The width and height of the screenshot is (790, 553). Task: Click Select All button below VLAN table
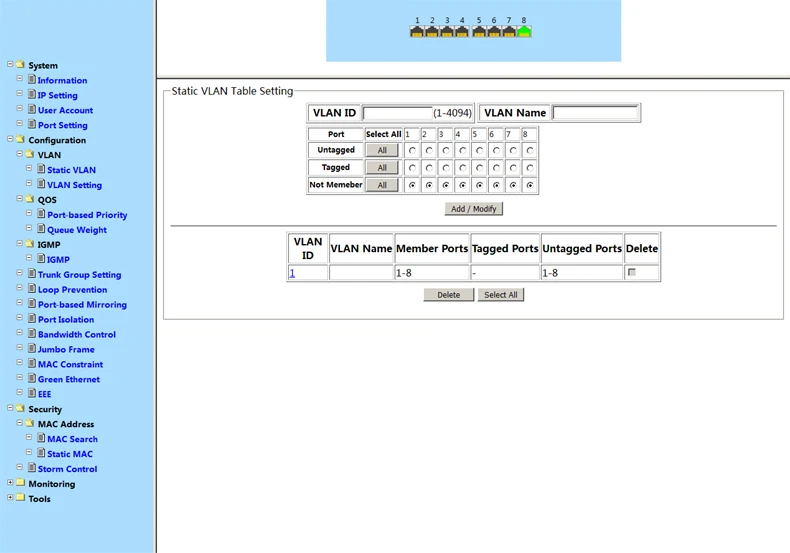501,295
